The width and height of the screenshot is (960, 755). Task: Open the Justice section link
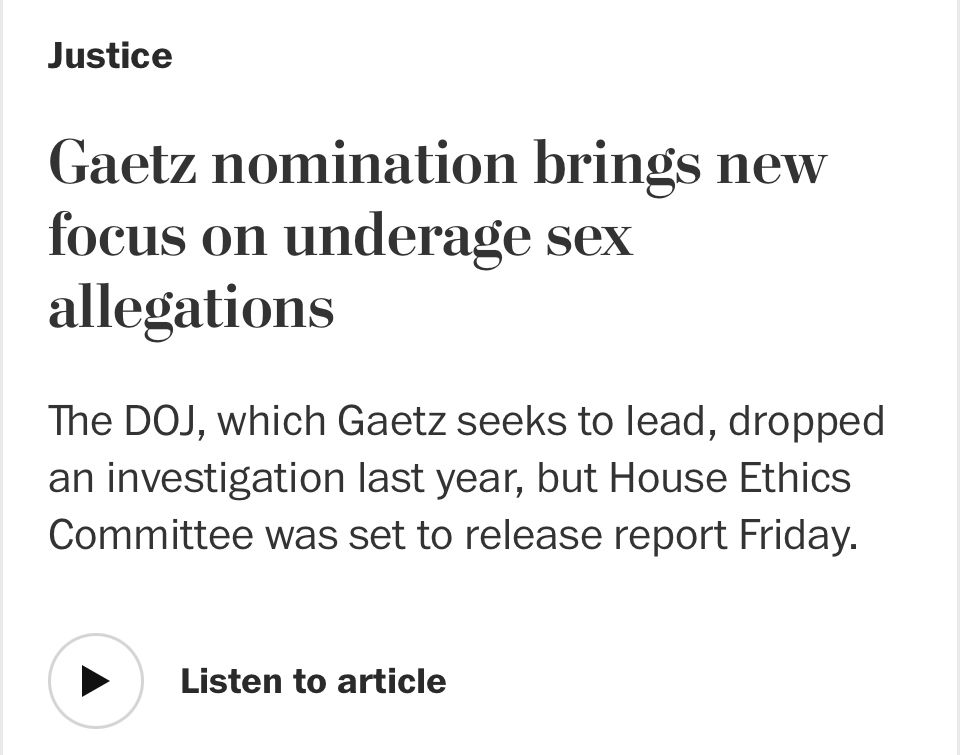(110, 56)
